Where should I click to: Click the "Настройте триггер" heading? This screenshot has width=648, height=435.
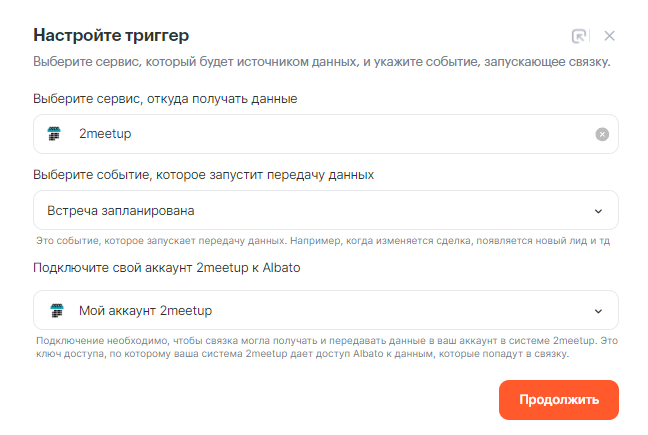111,35
